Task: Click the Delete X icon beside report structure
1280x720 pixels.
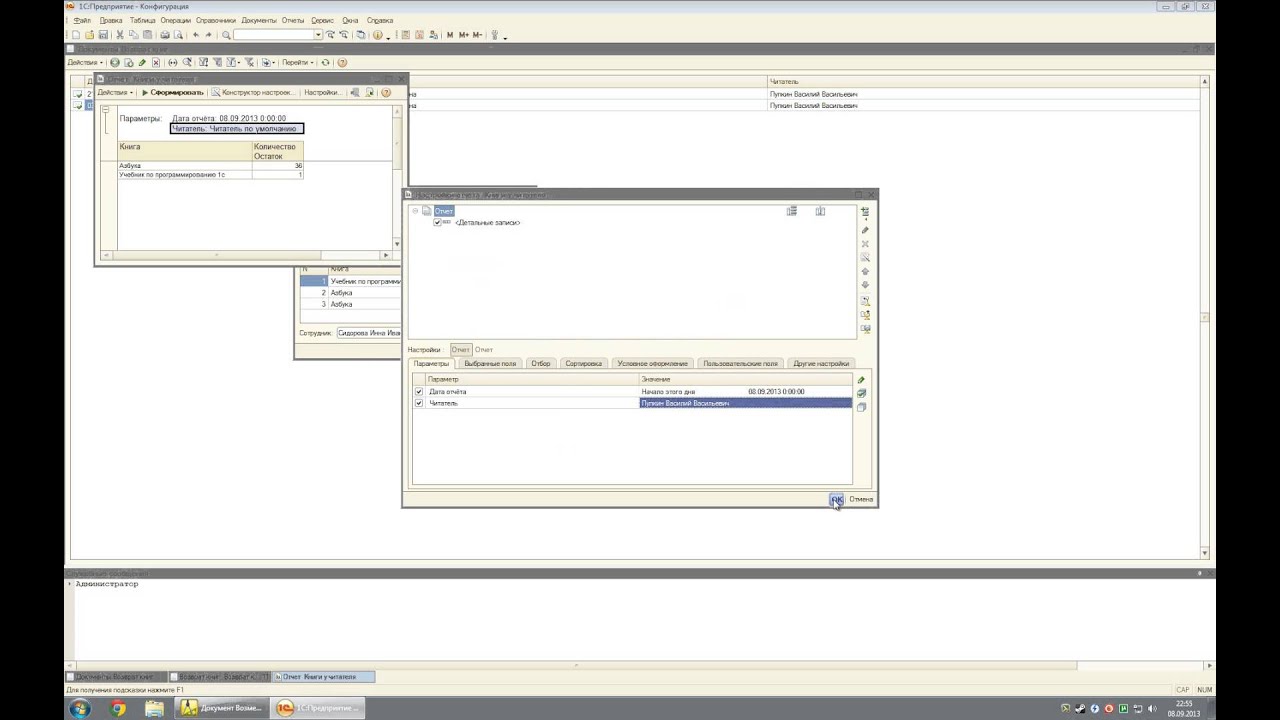Action: pyautogui.click(x=865, y=244)
